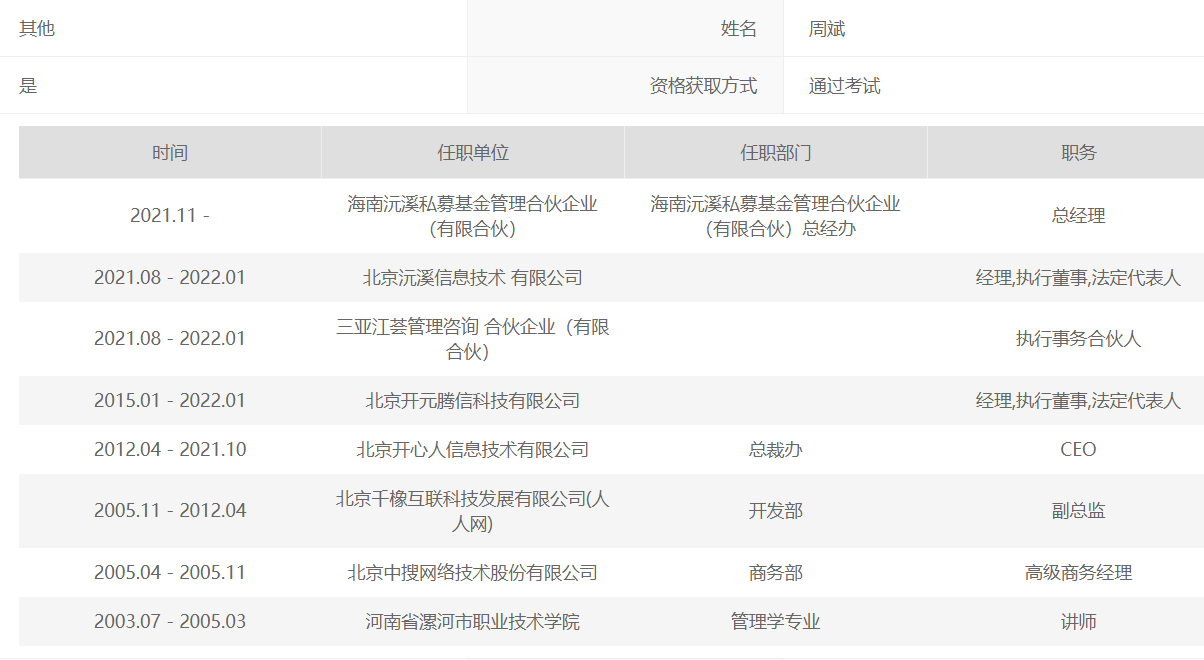The height and width of the screenshot is (660, 1204).
Task: Select the date range 2015.01 - 2022.01
Action: (170, 401)
